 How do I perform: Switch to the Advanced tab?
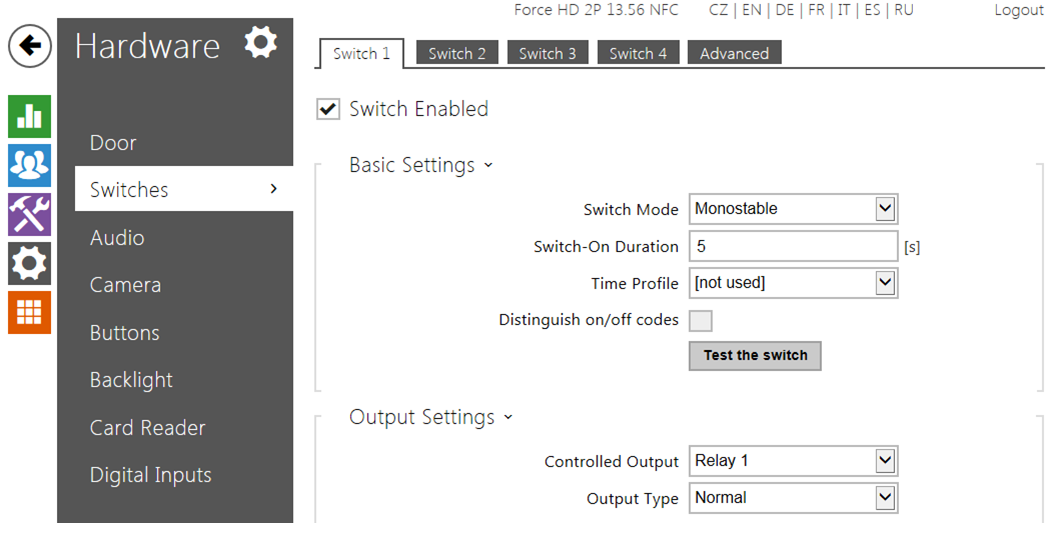pyautogui.click(x=734, y=54)
